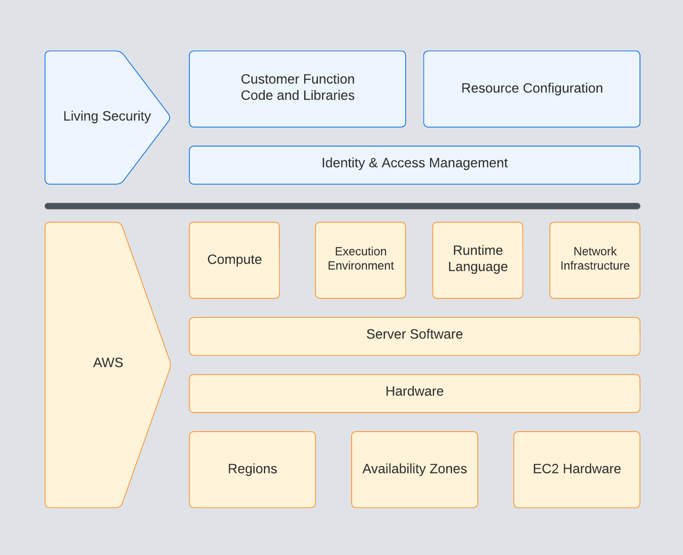Select the Compute box
Screen dimensions: 683x555
(234, 260)
